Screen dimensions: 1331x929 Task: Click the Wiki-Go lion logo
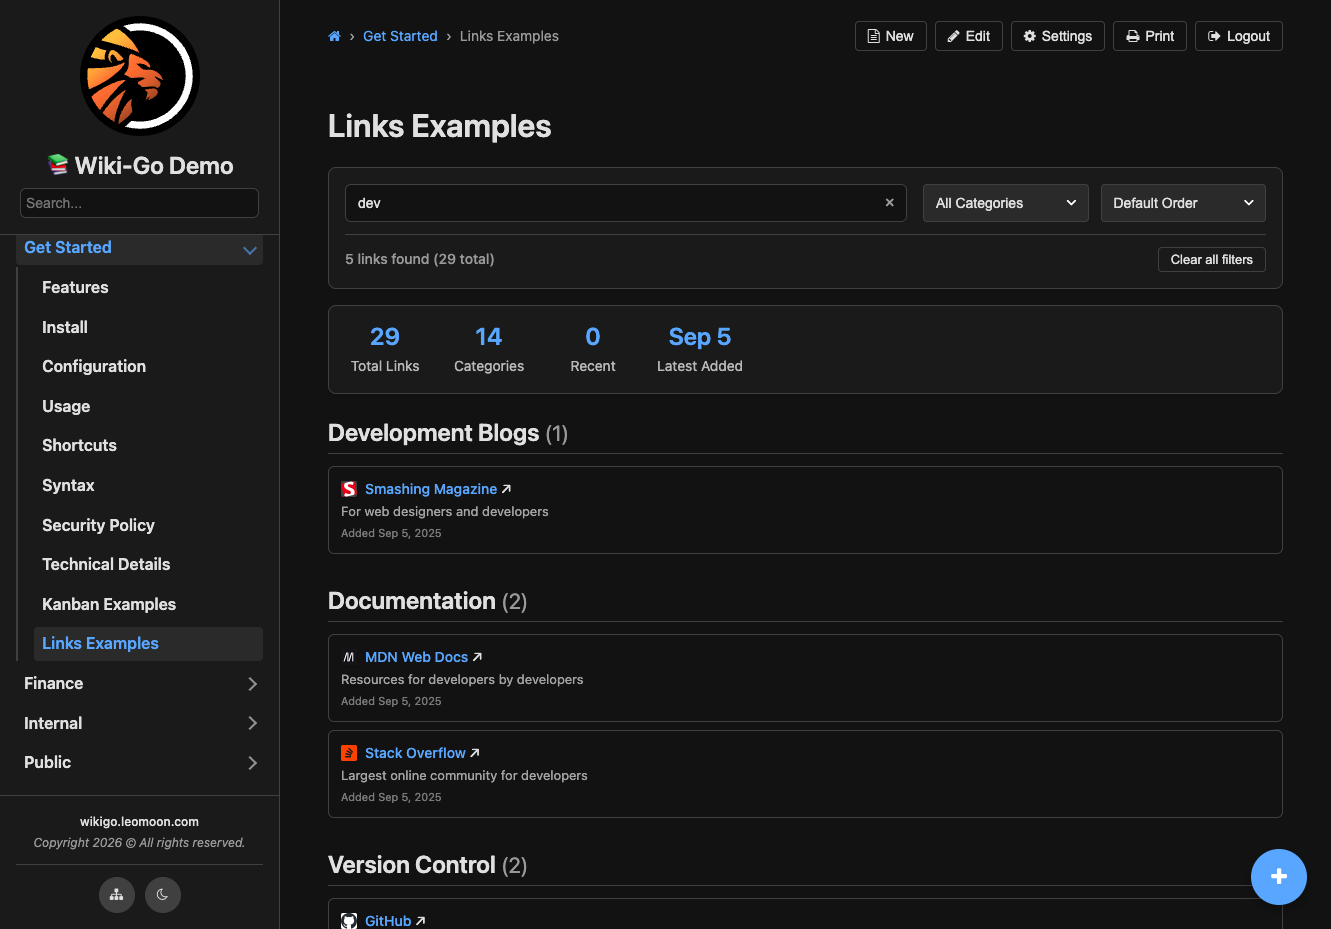(140, 76)
